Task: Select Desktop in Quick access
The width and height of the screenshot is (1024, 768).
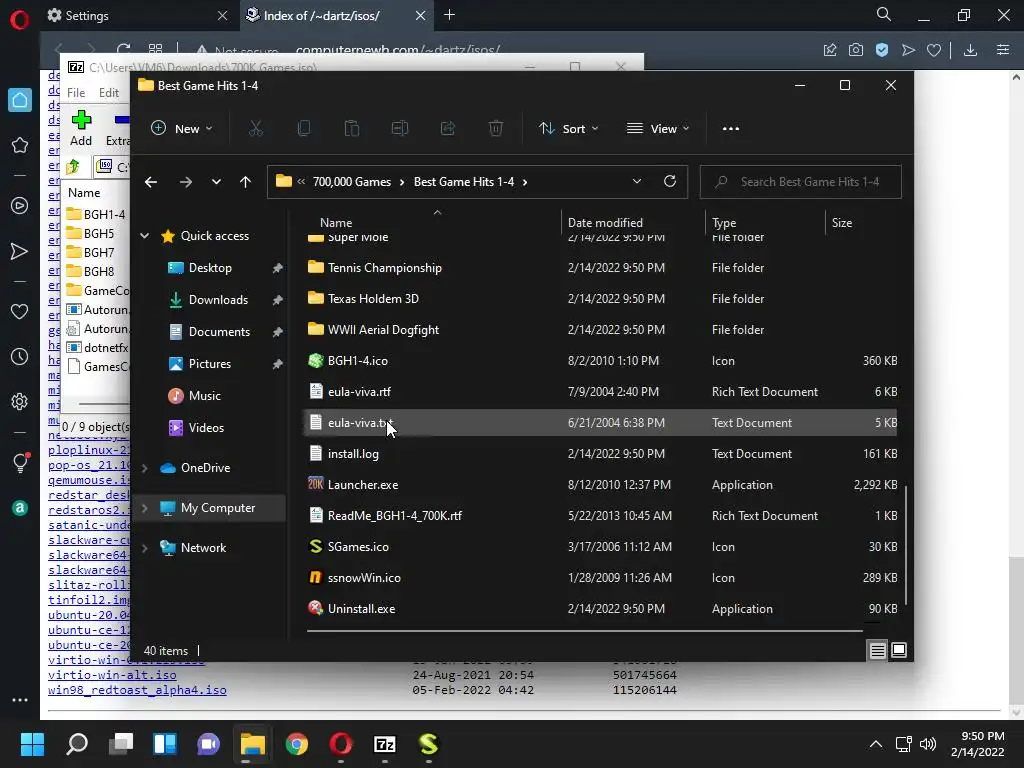Action: click(x=210, y=268)
